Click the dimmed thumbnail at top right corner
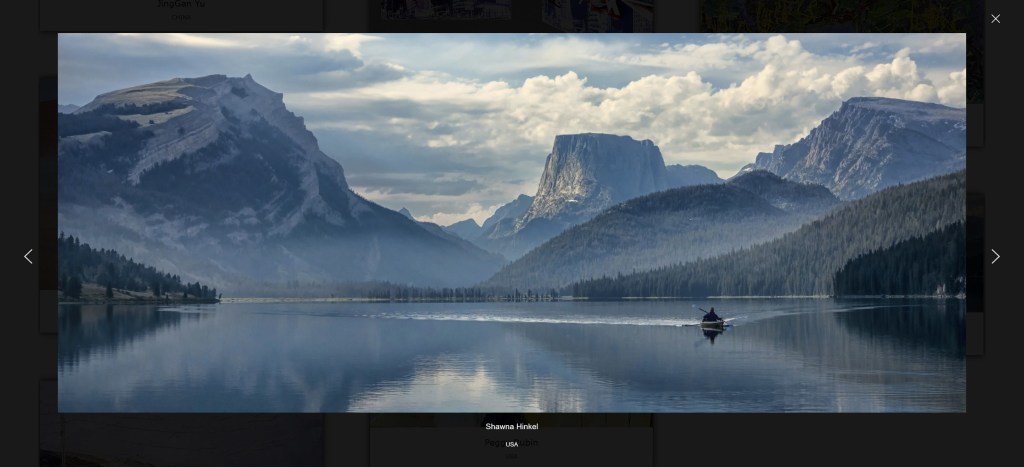This screenshot has height=467, width=1024. [840, 14]
